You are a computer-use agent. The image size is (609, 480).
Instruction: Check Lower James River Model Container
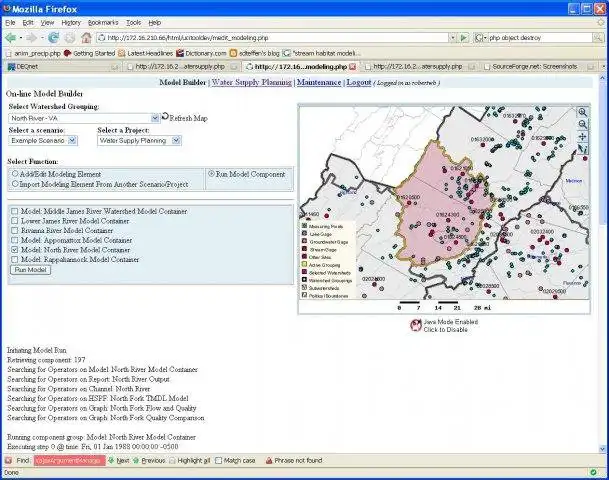(x=15, y=221)
